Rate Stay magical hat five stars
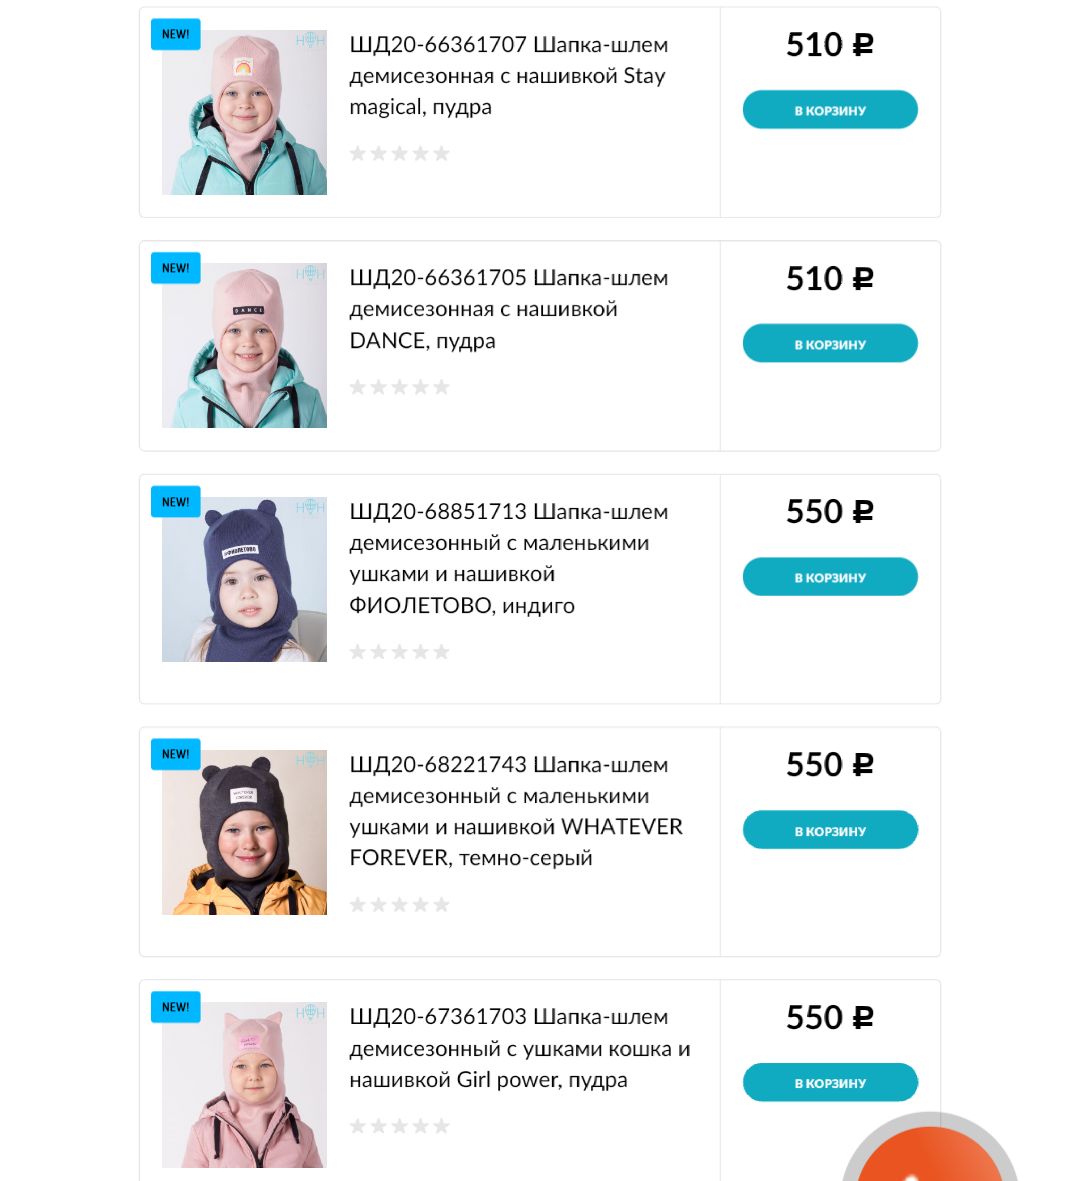This screenshot has width=1080, height=1181. click(441, 154)
